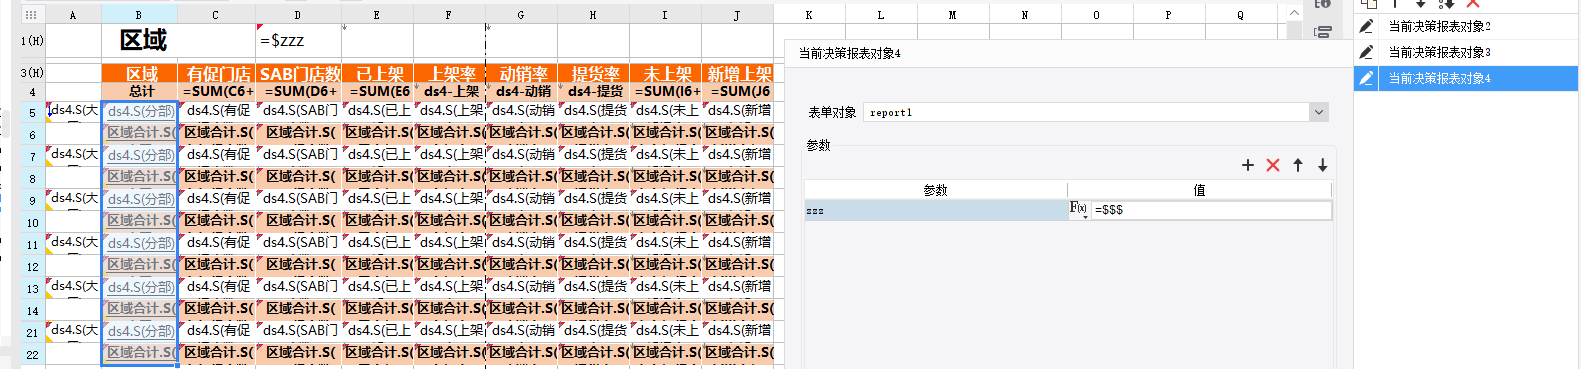1581x369 pixels.
Task: Click the scroll-up arrow of the sheet scrollbar
Action: (1295, 13)
